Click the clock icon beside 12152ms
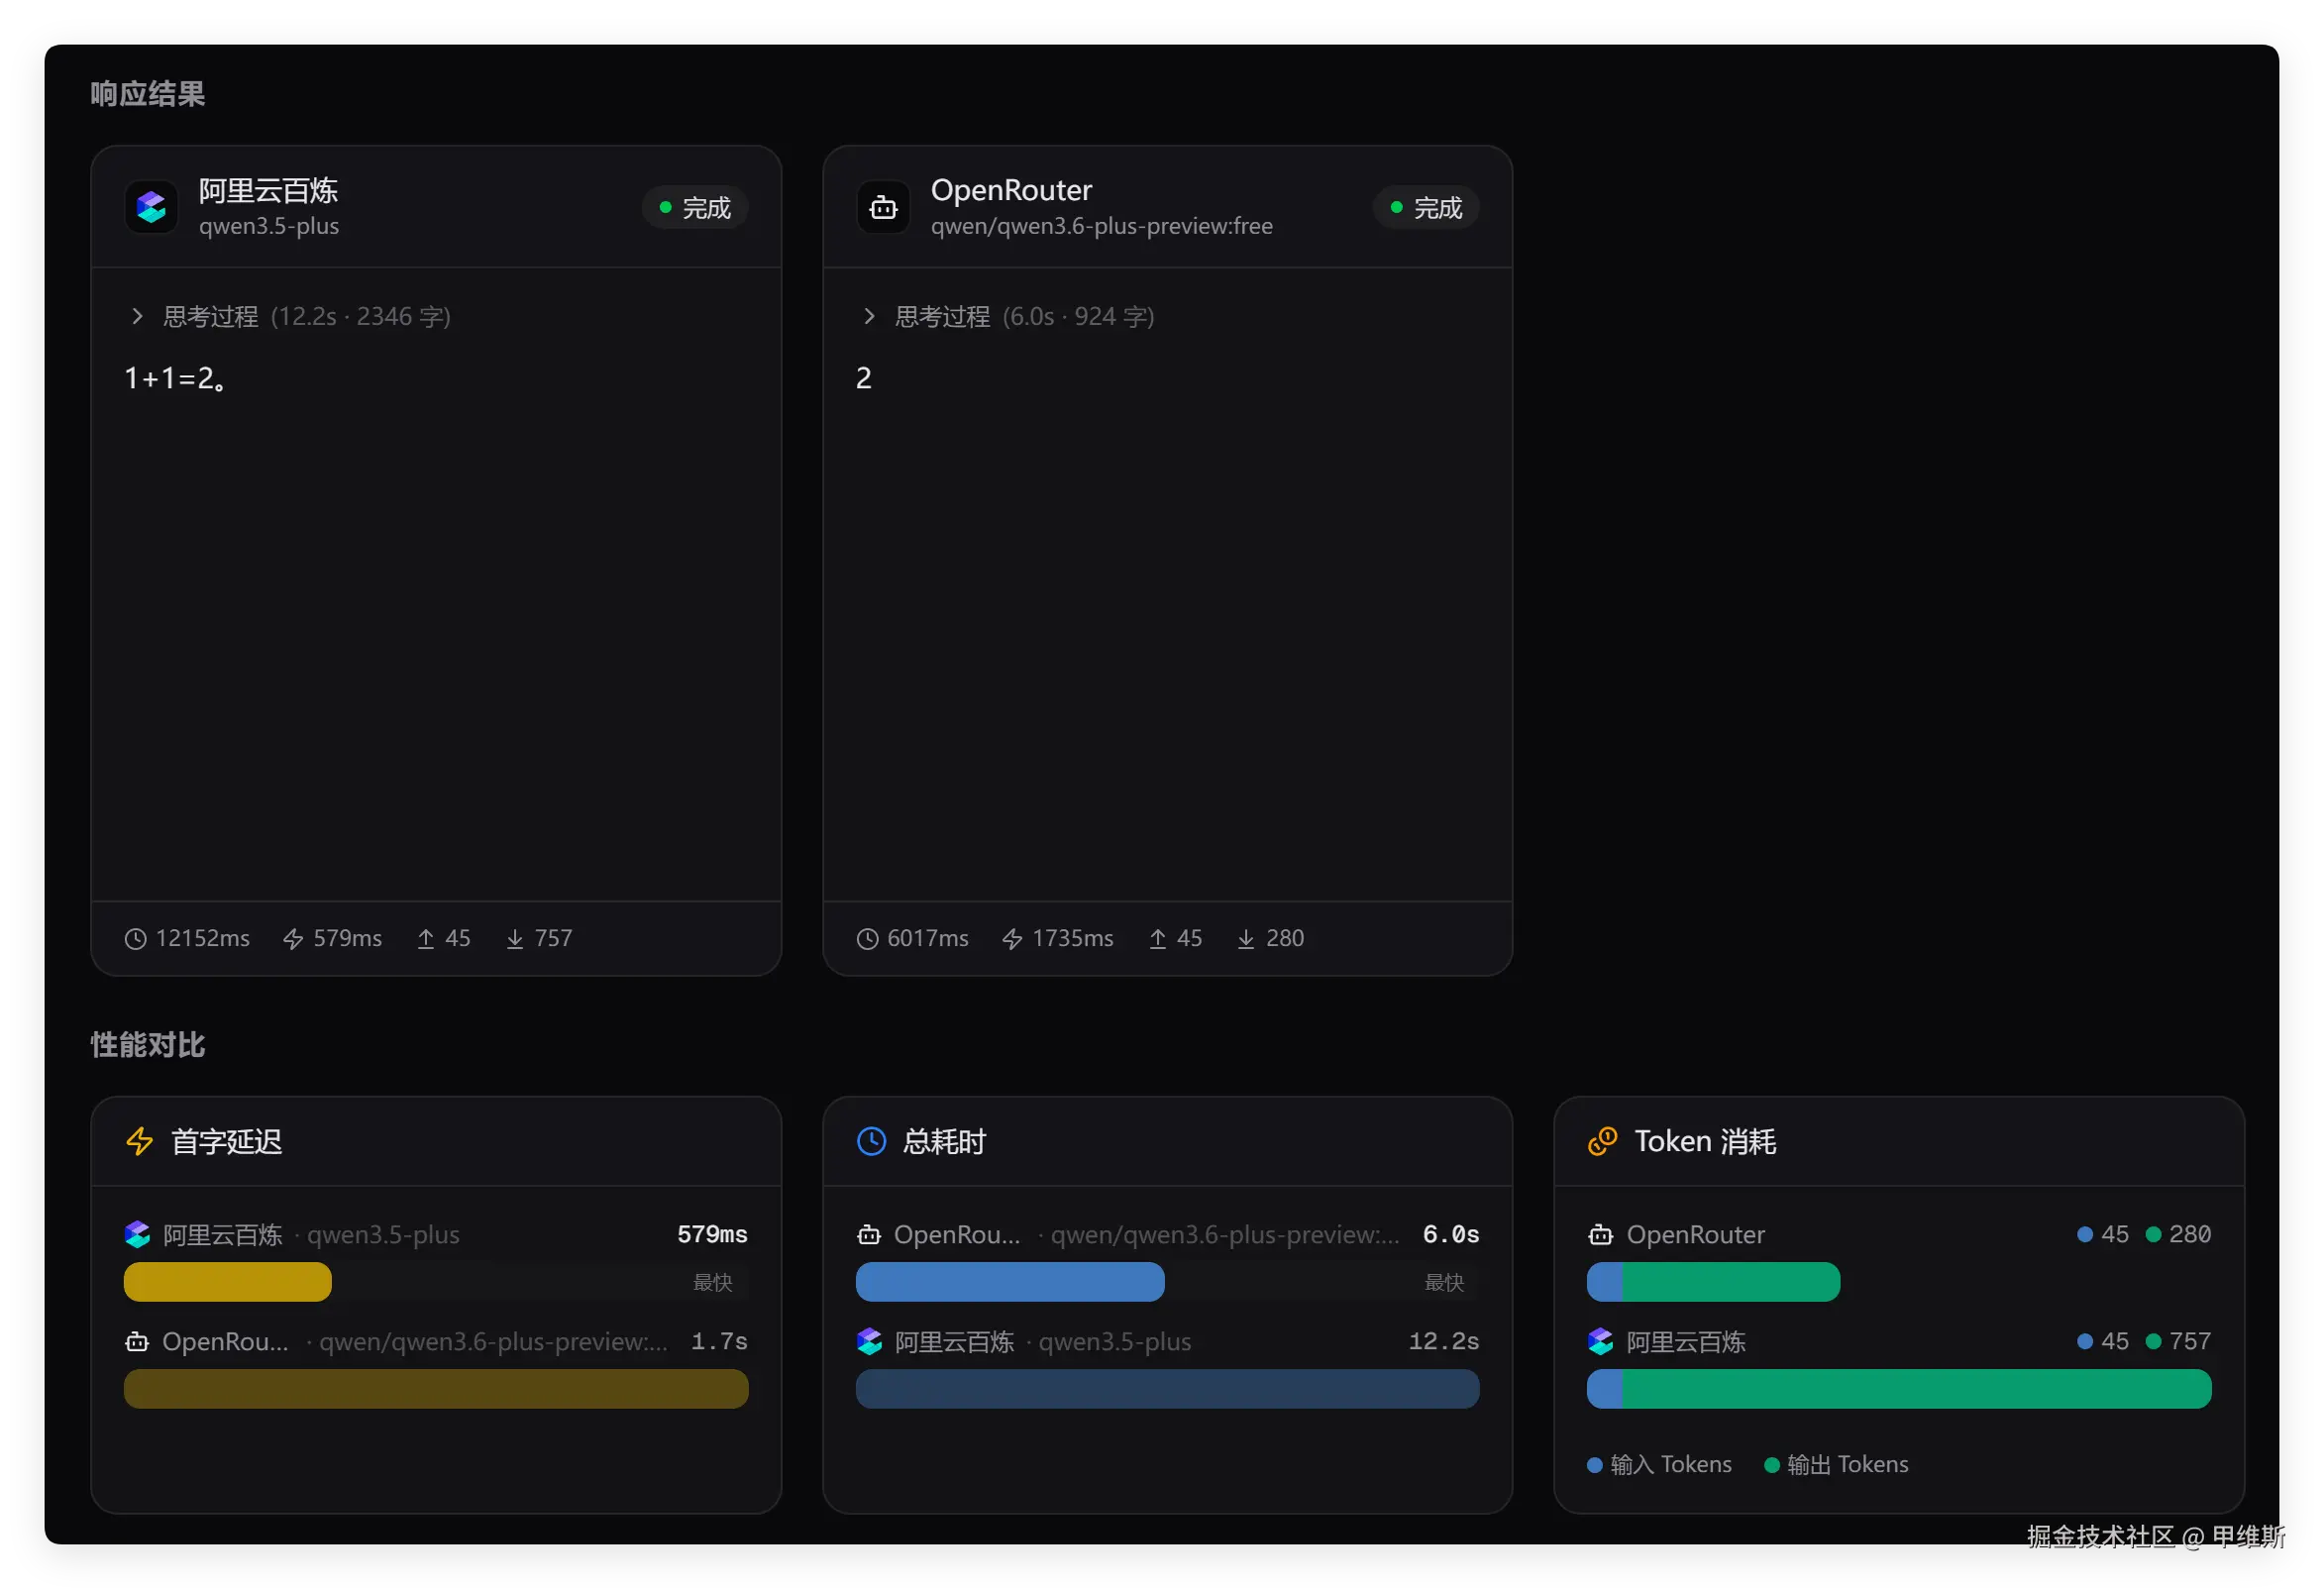The height and width of the screenshot is (1589, 2324). [x=135, y=939]
